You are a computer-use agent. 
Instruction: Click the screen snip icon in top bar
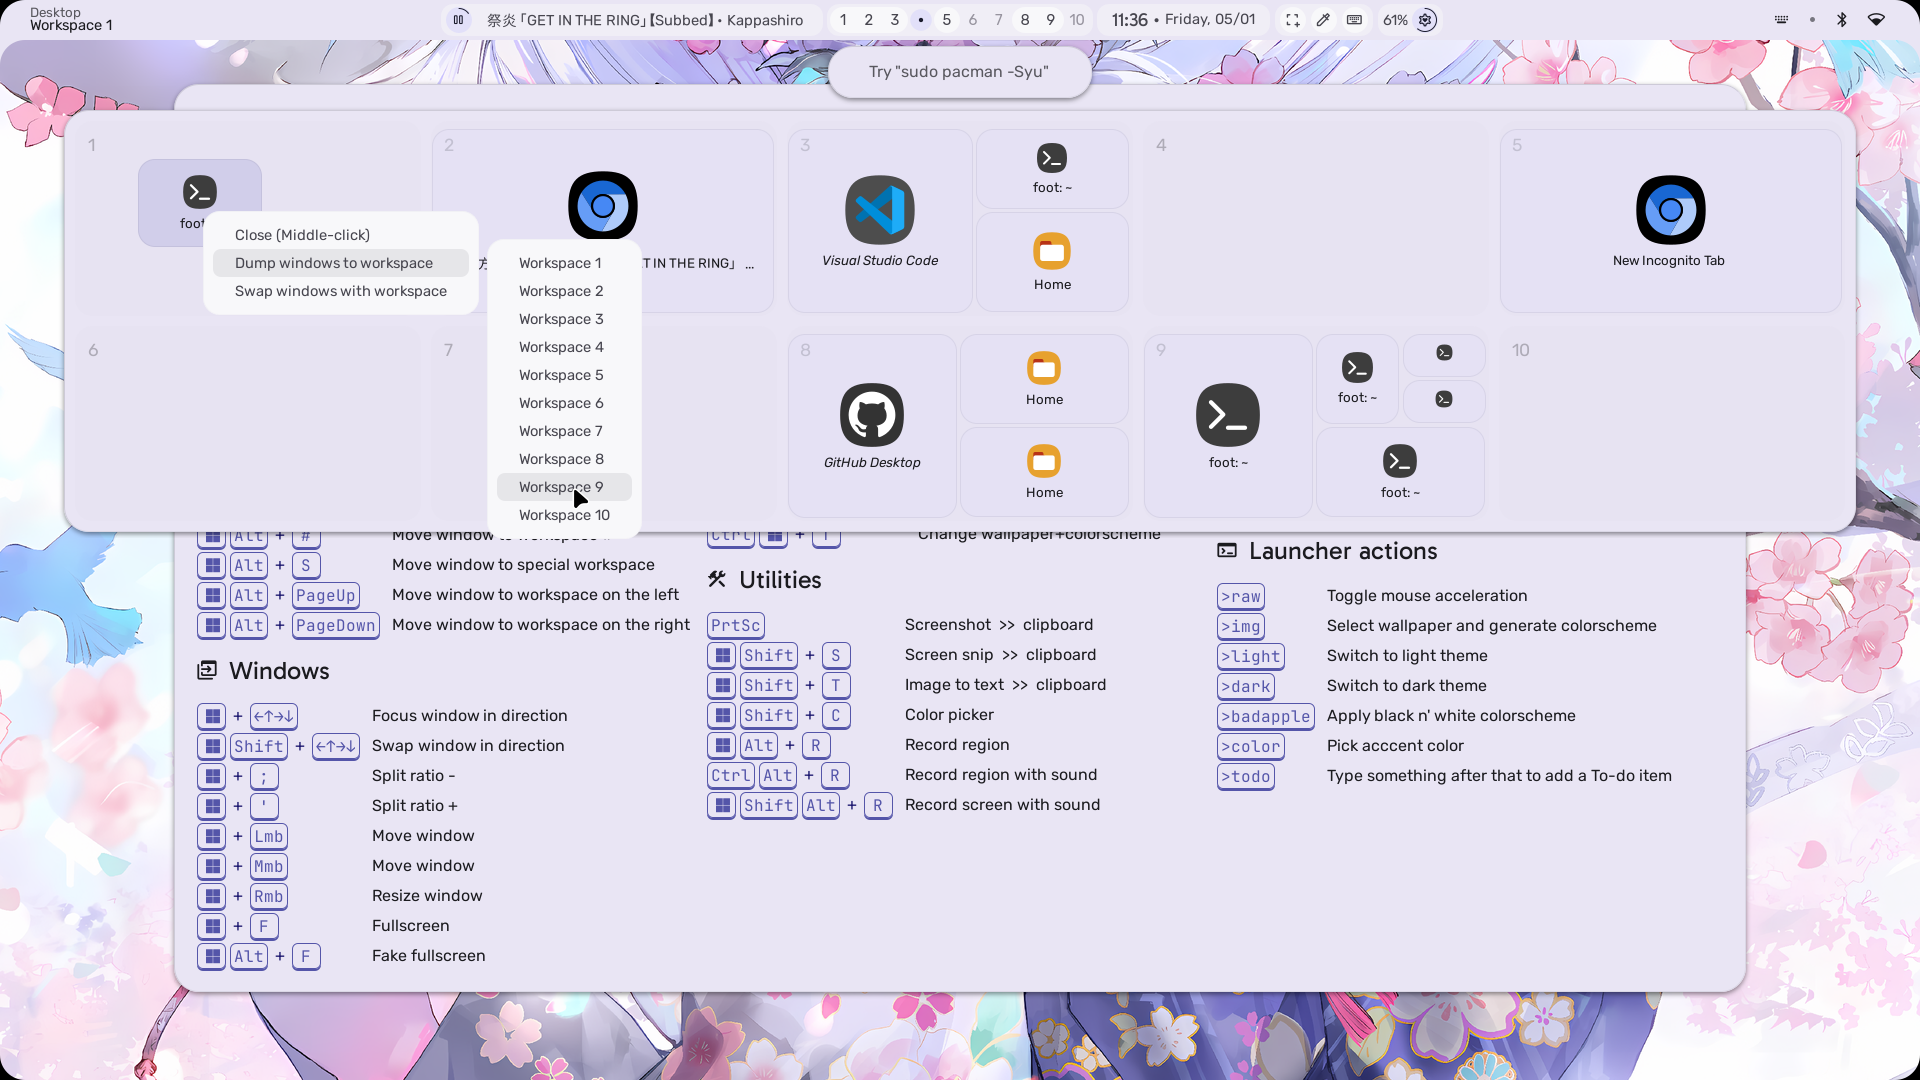1292,20
